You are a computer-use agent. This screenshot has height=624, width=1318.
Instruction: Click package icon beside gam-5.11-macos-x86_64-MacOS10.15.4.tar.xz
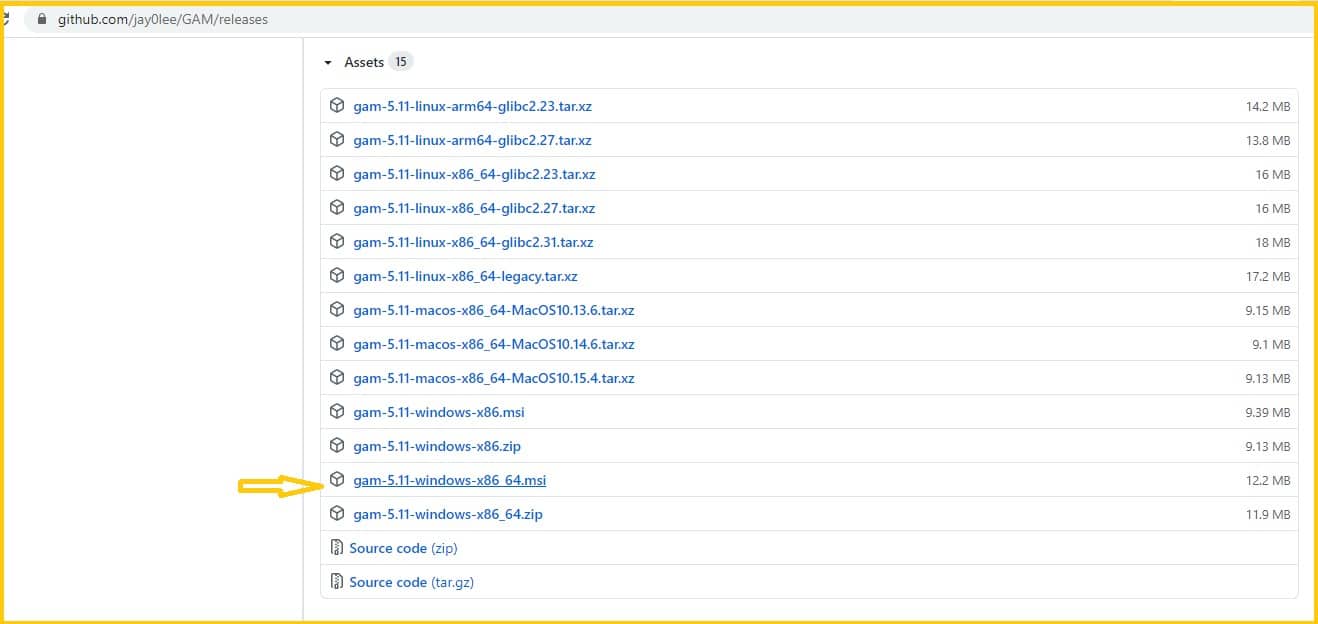pyautogui.click(x=337, y=378)
